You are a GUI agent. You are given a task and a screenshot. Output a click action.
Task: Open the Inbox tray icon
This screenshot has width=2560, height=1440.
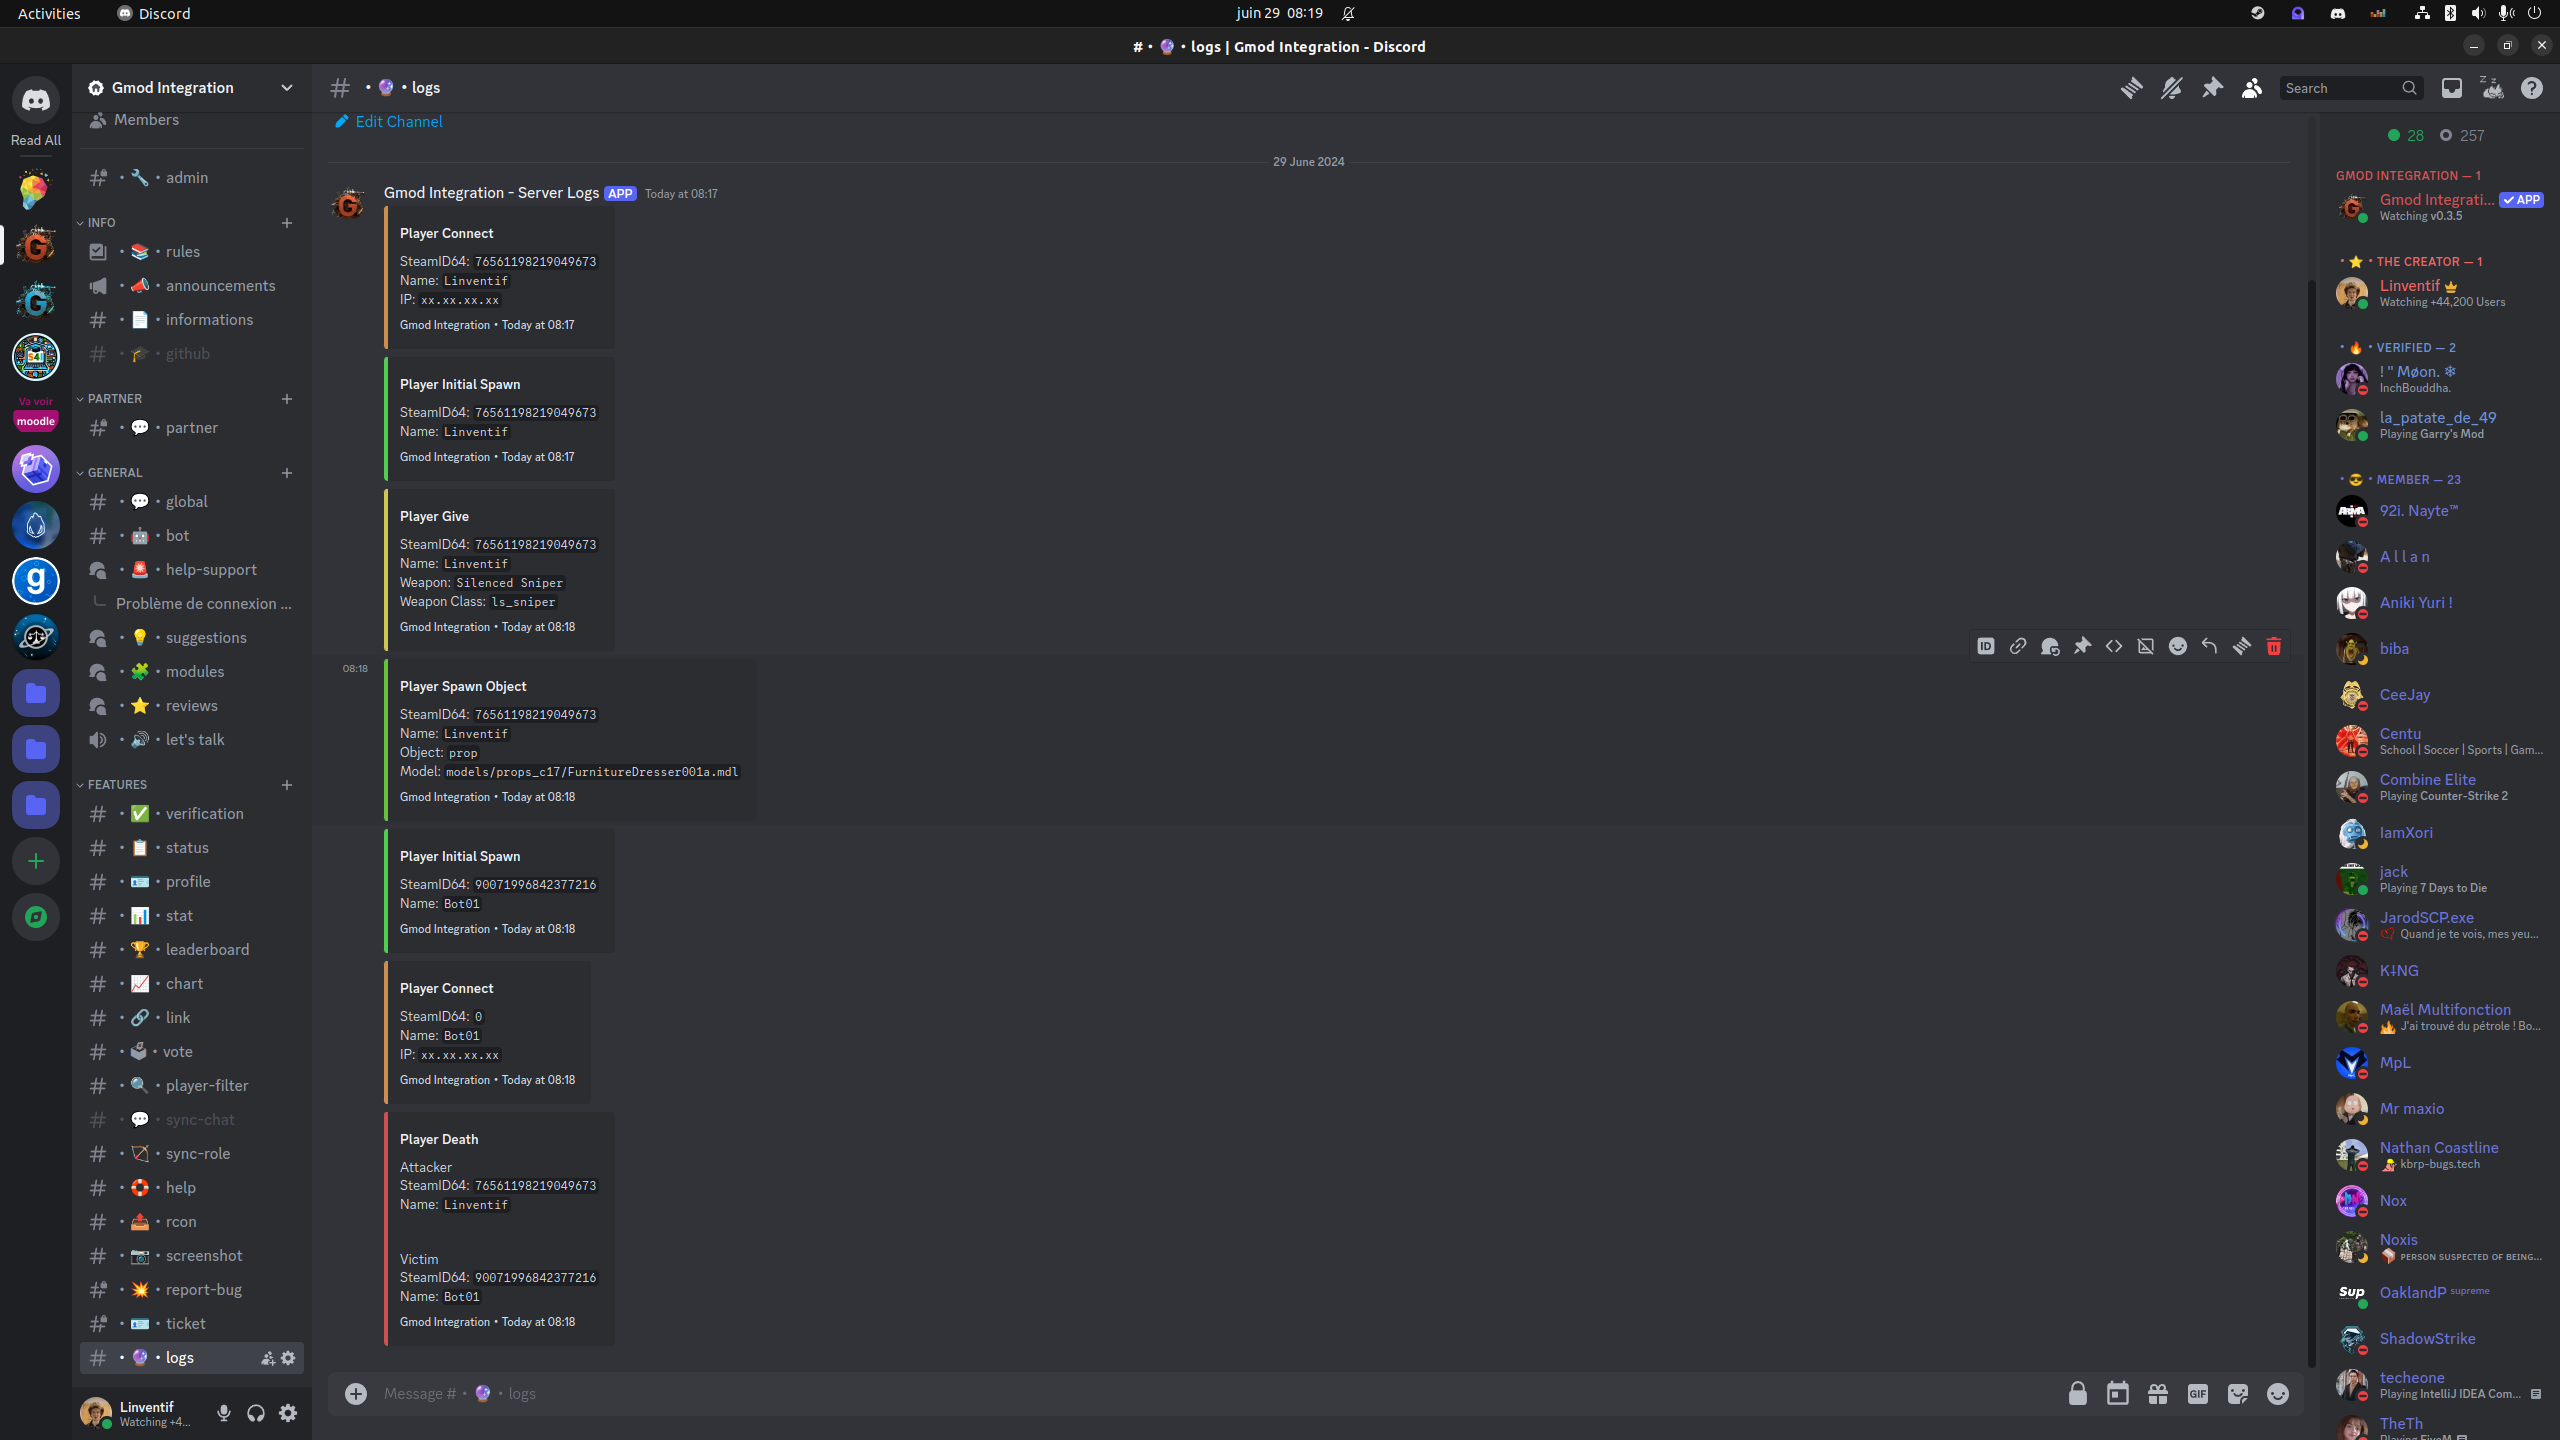pos(2452,88)
